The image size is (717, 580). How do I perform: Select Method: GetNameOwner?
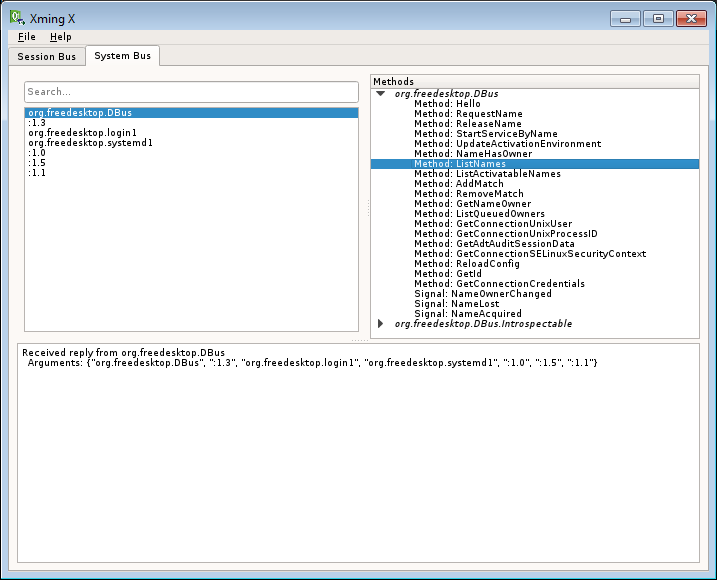tap(473, 204)
